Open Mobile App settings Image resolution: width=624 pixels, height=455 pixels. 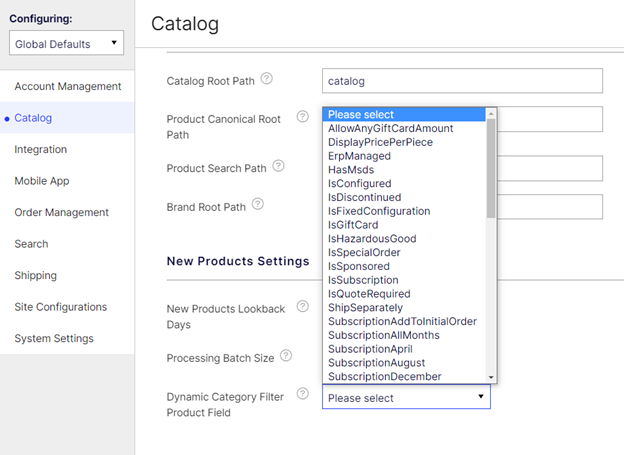pos(67,181)
